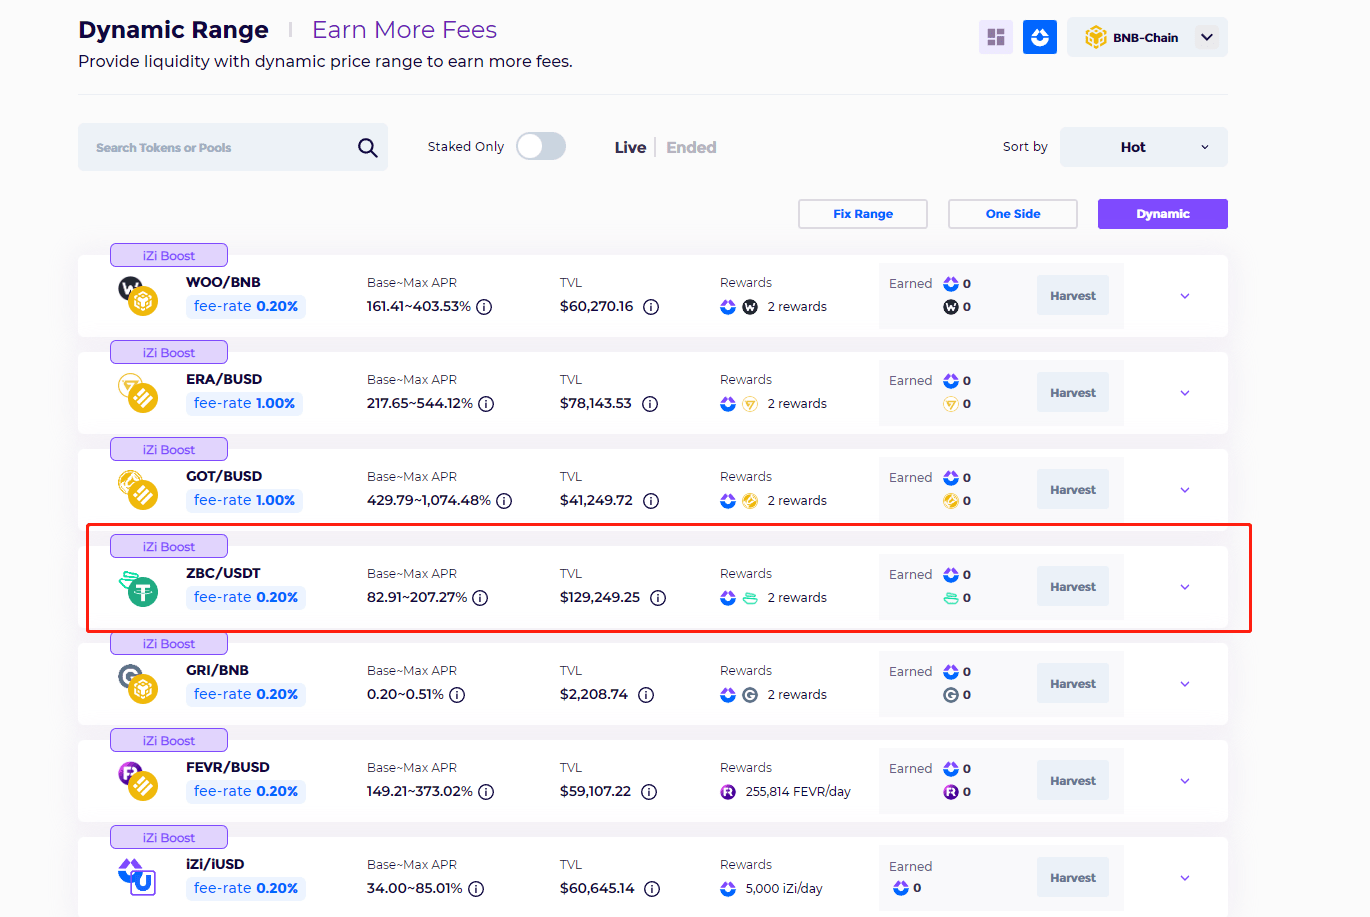Open APR info icon for FEVR/BUSD
1370x917 pixels.
[x=486, y=792]
